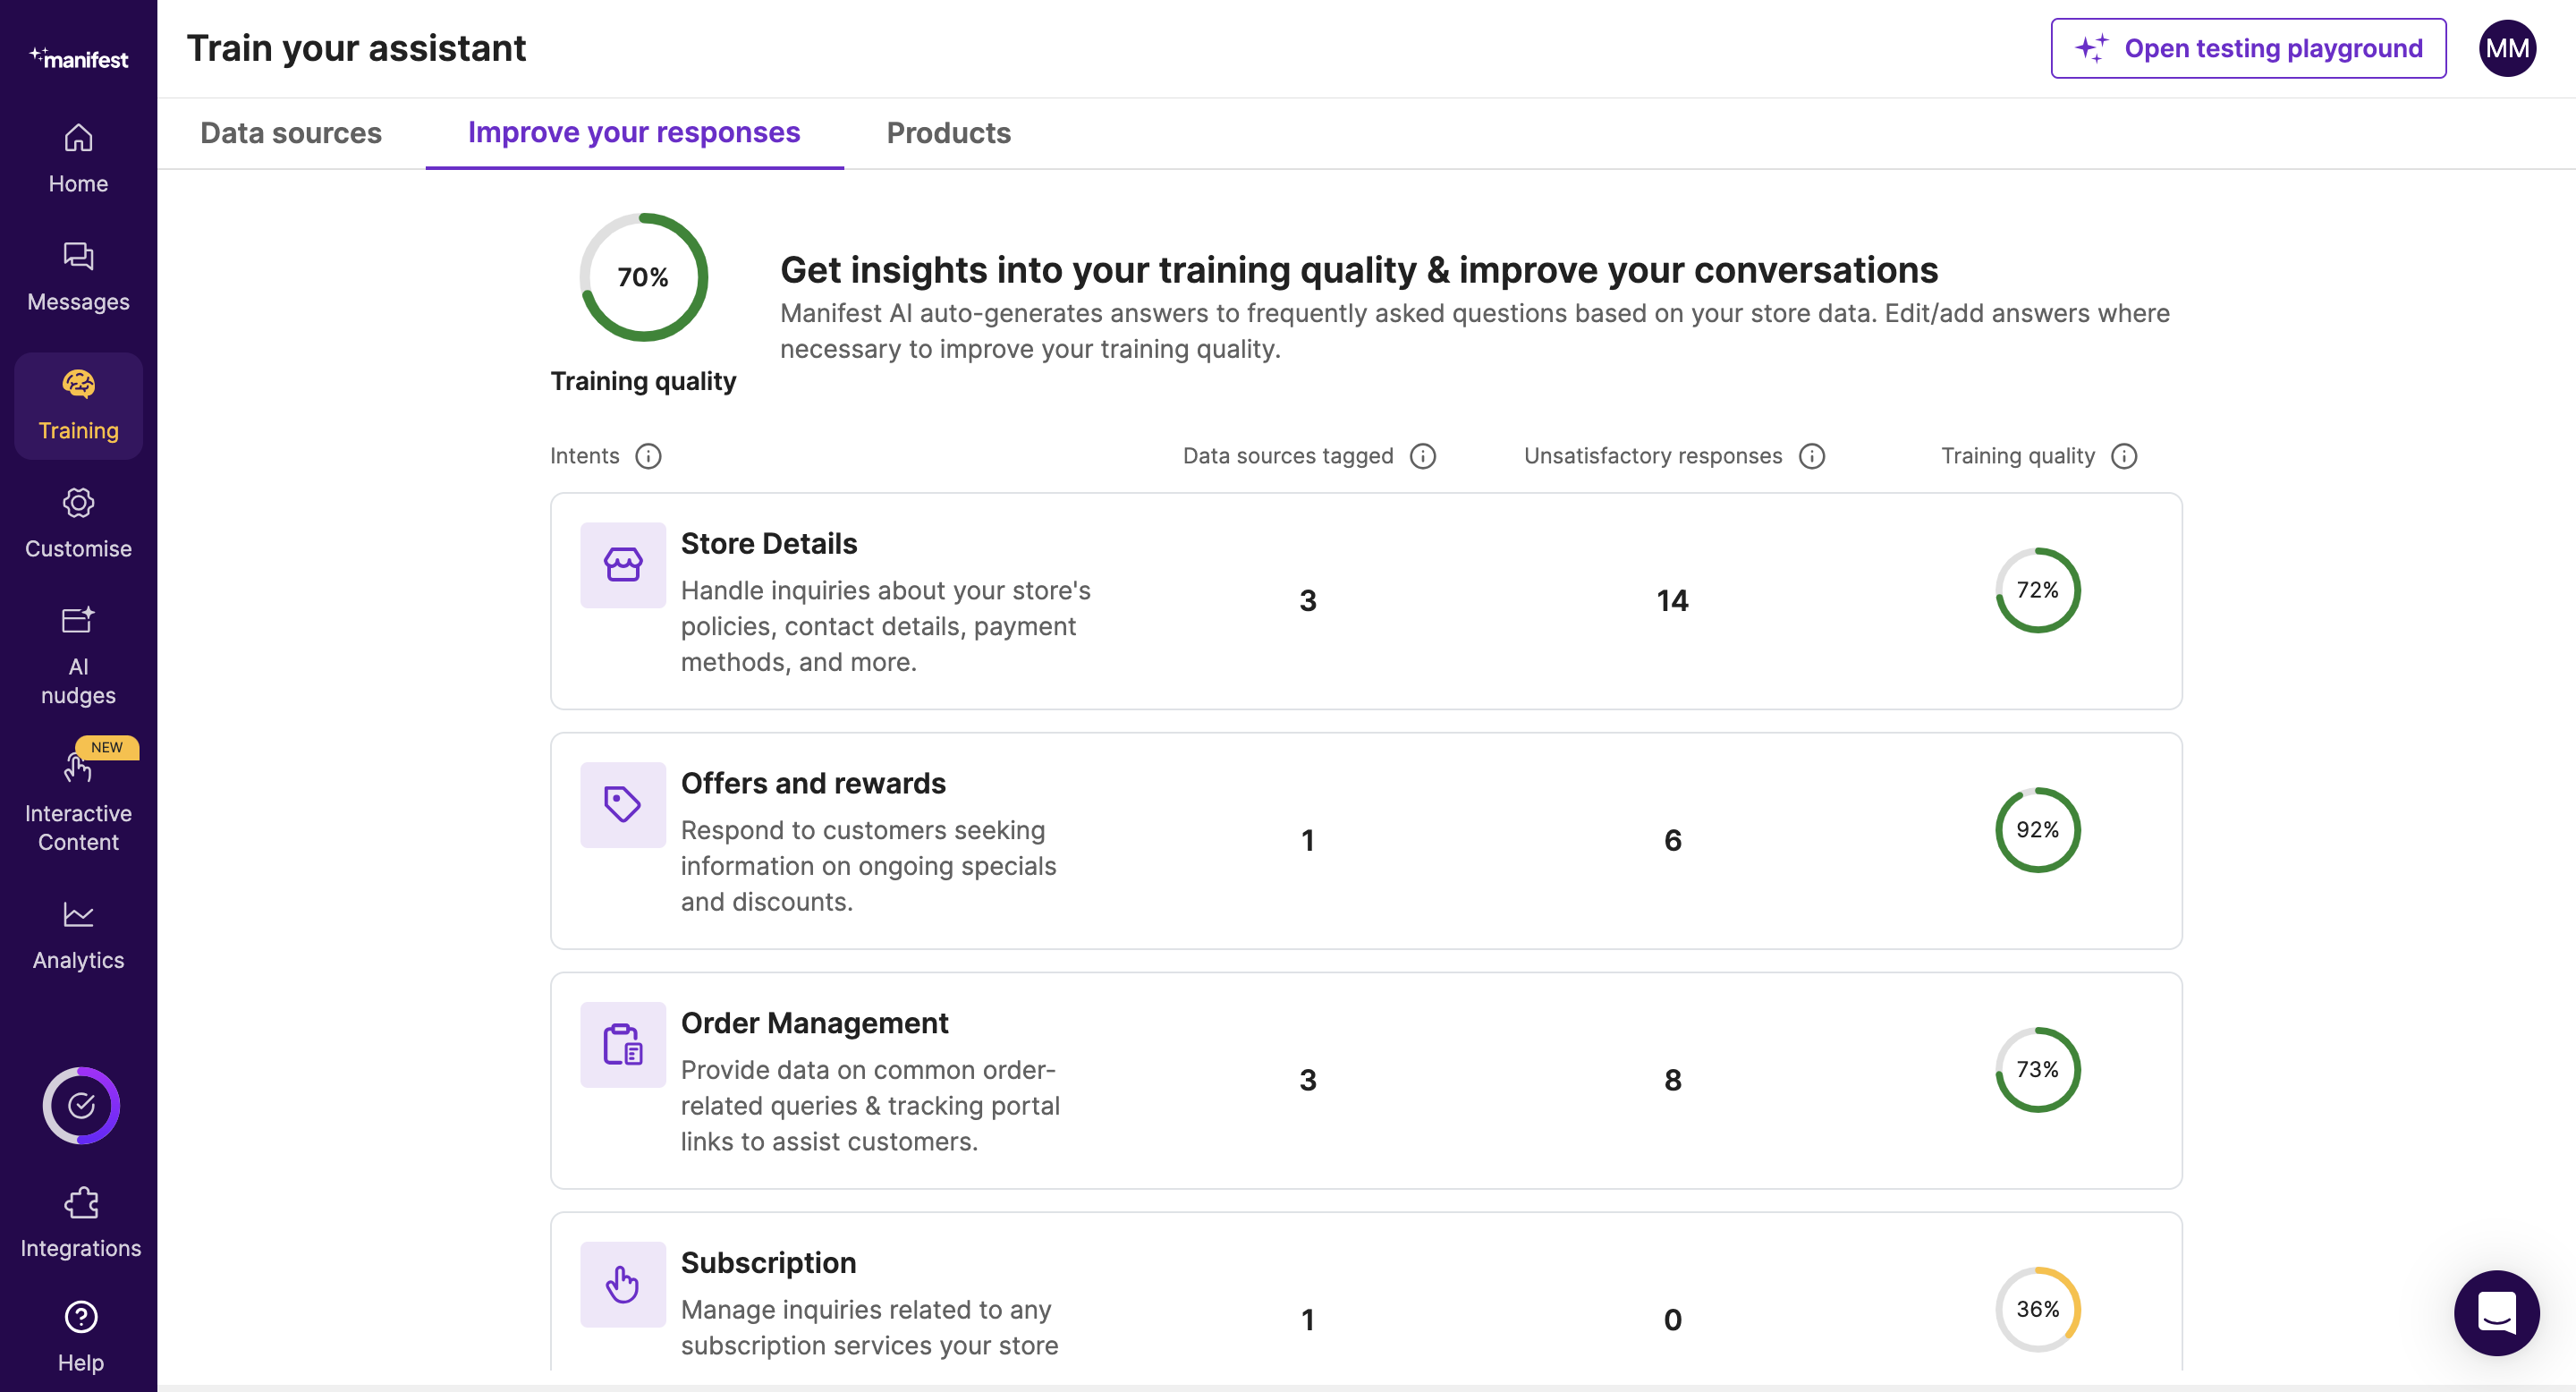Switch to the Data sources tab
This screenshot has height=1392, width=2576.
pyautogui.click(x=290, y=133)
